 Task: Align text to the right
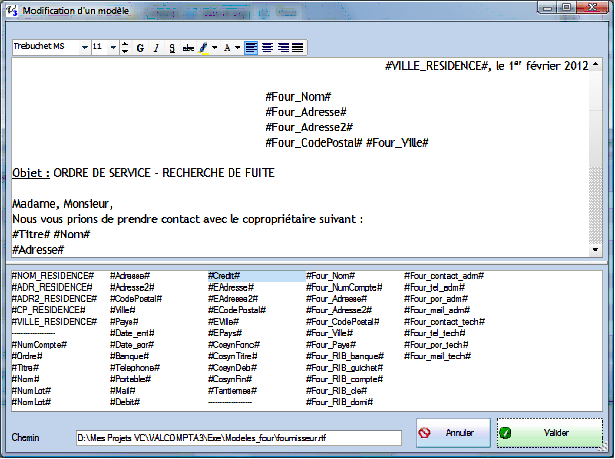coord(282,47)
